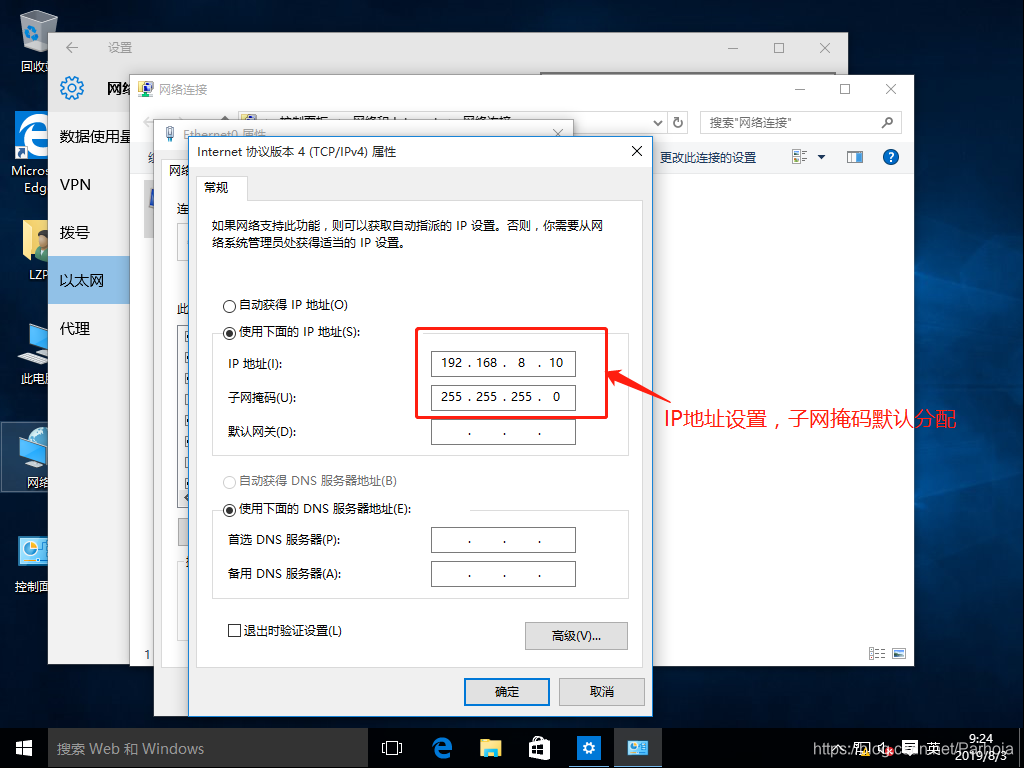
Task: Open the Store icon on the taskbar
Action: pyautogui.click(x=539, y=748)
